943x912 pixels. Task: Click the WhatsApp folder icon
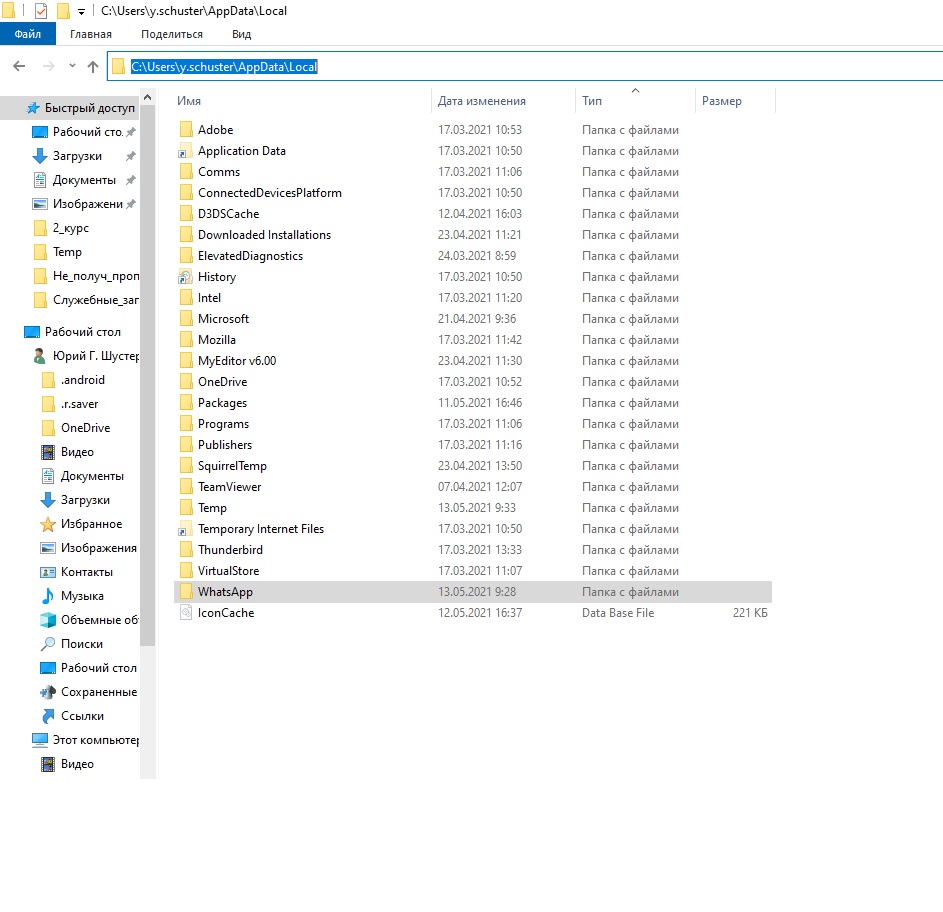[x=186, y=592]
